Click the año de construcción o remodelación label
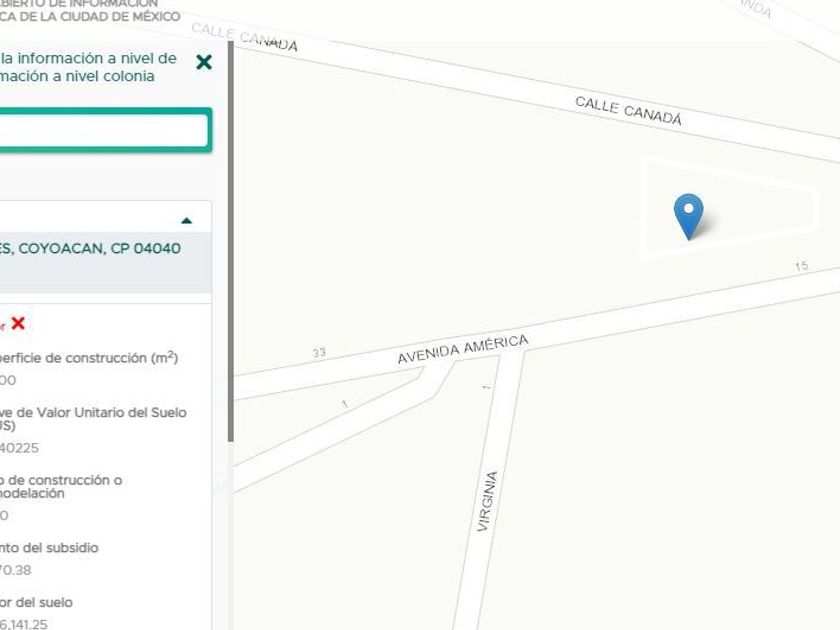Image resolution: width=840 pixels, height=630 pixels. click(61, 486)
